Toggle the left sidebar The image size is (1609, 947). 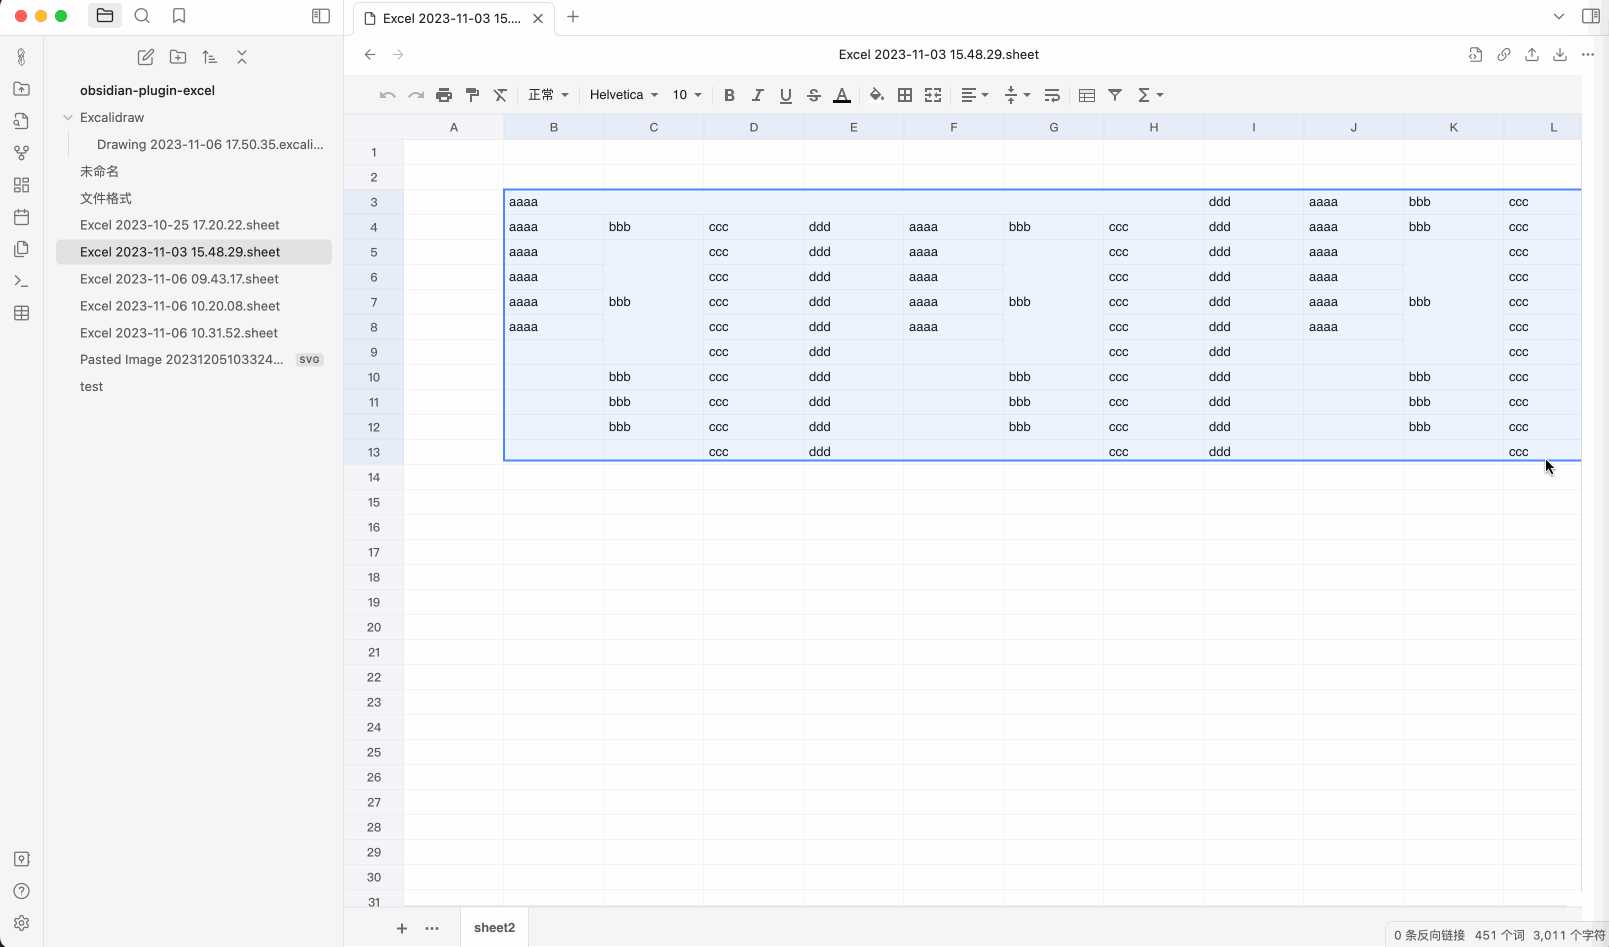tap(321, 16)
